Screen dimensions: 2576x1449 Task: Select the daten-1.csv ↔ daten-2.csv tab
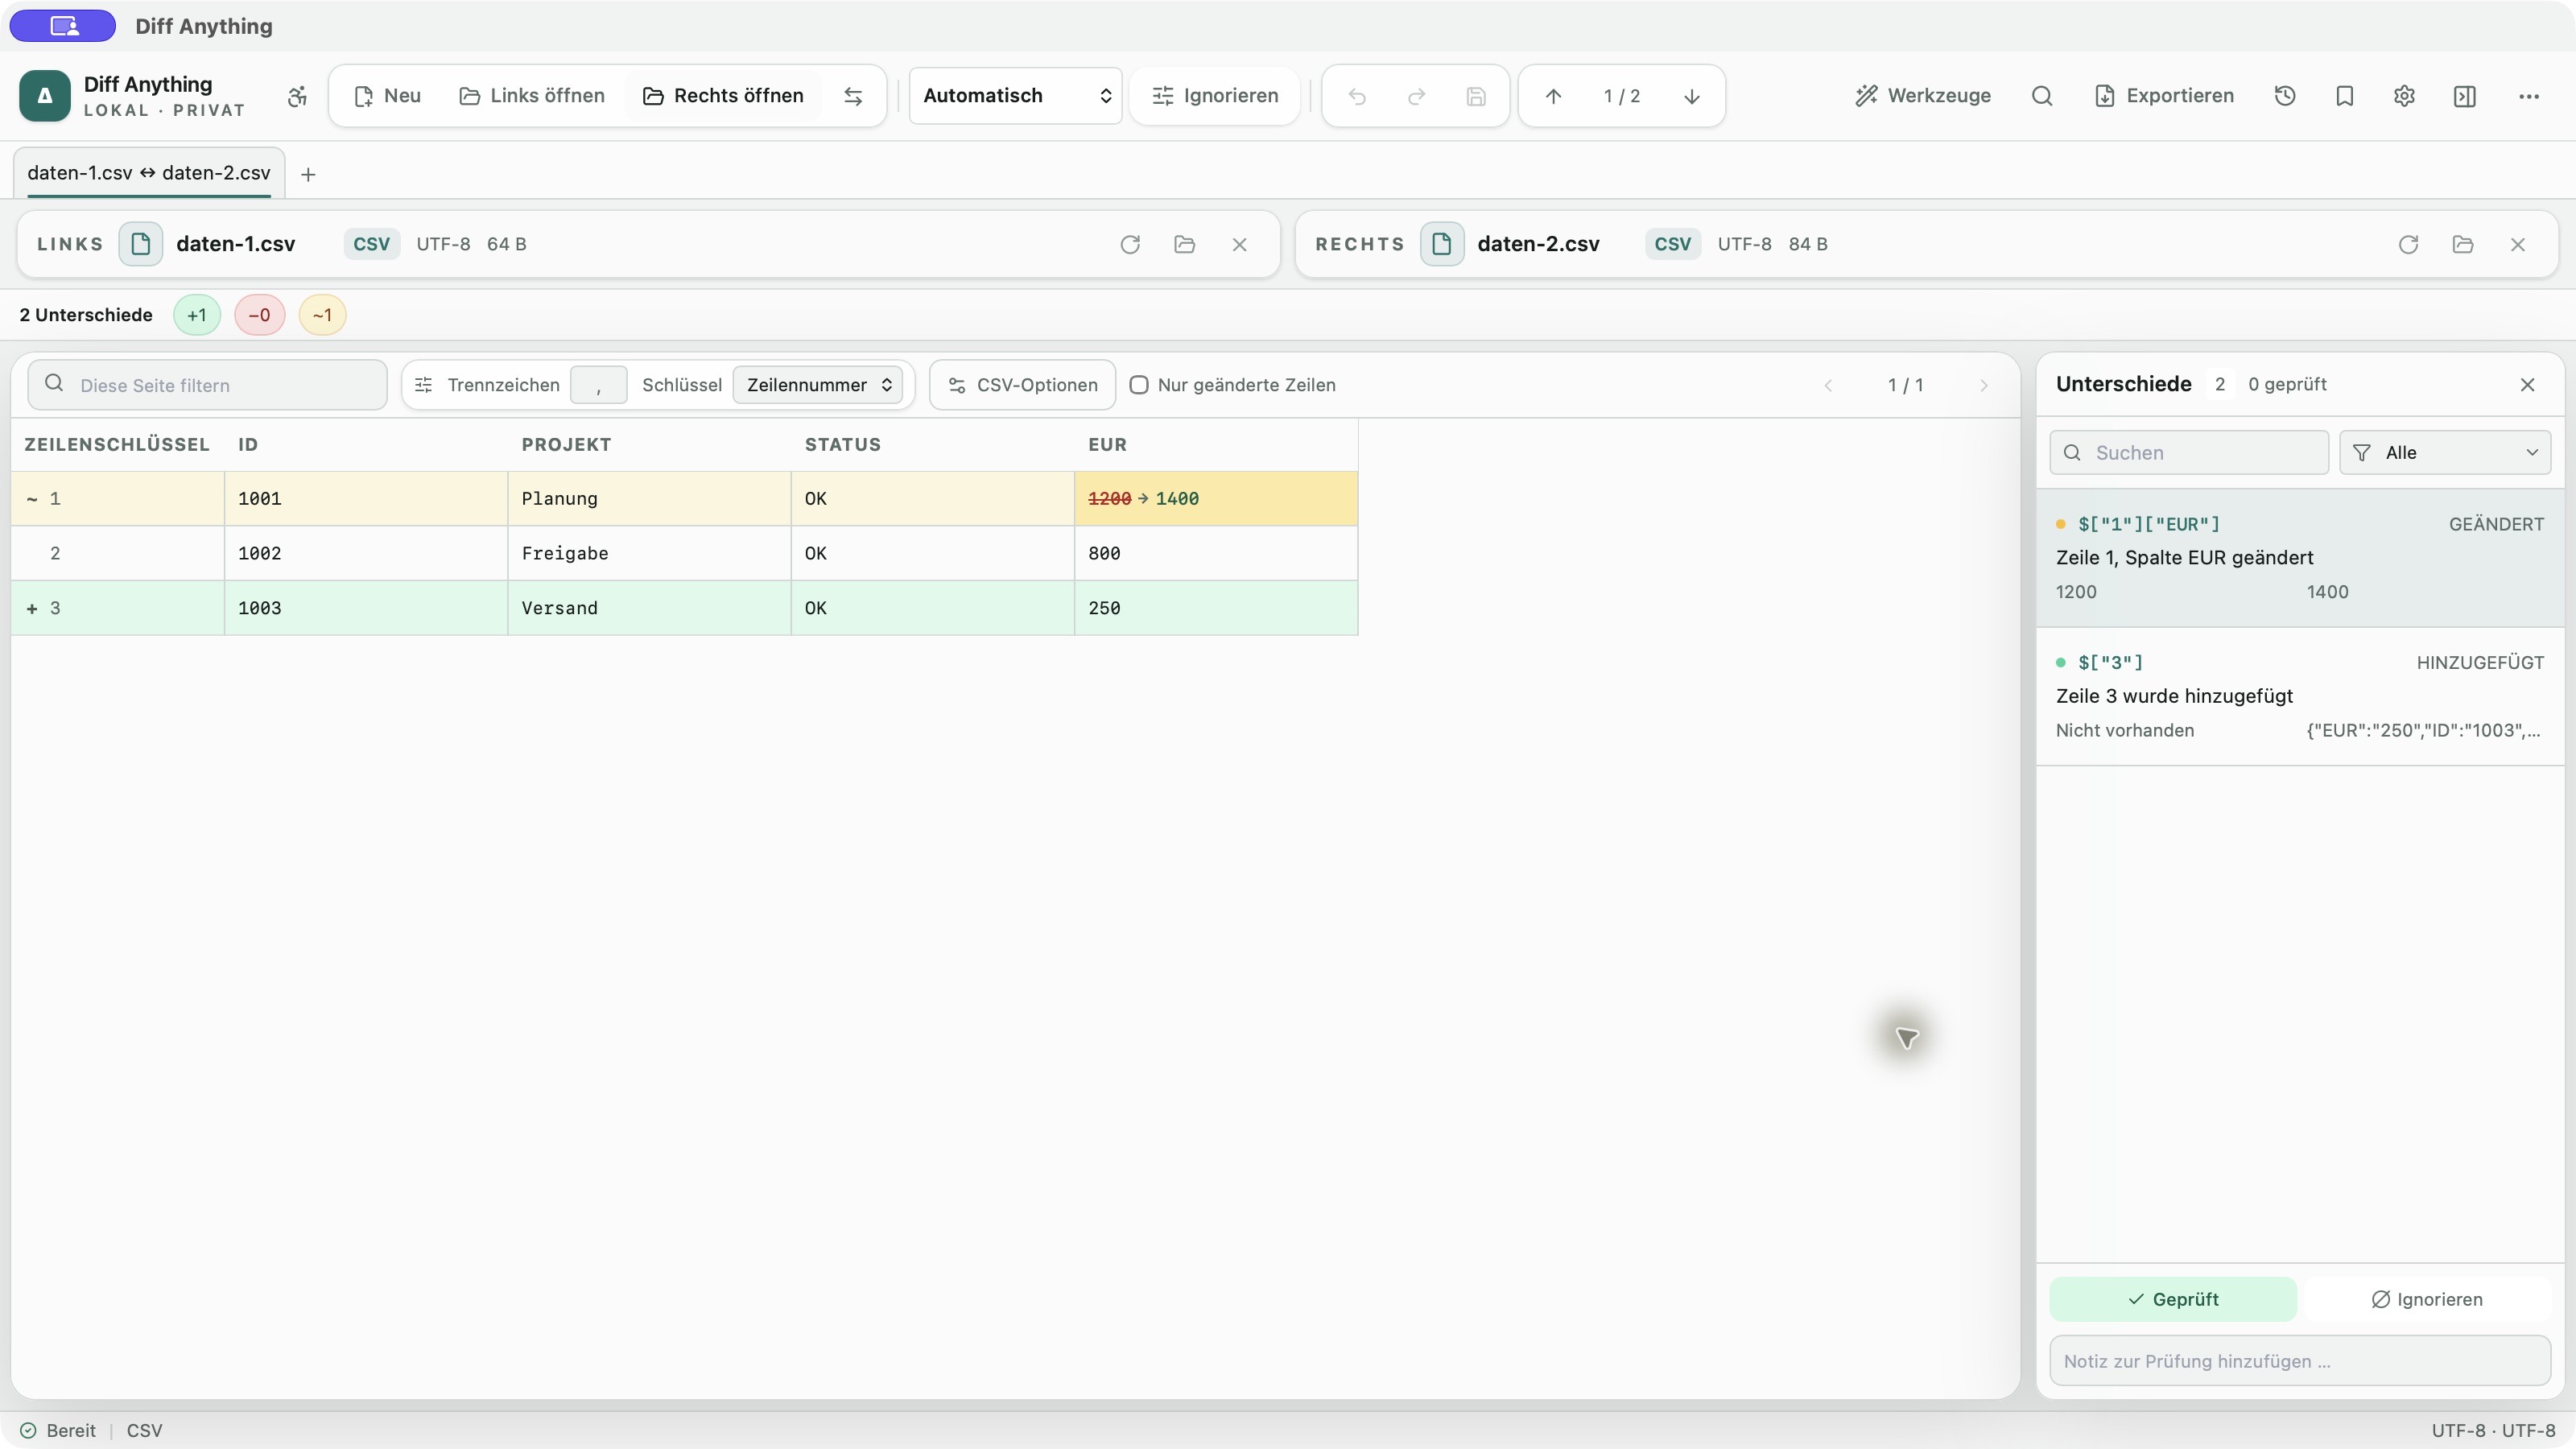[149, 173]
